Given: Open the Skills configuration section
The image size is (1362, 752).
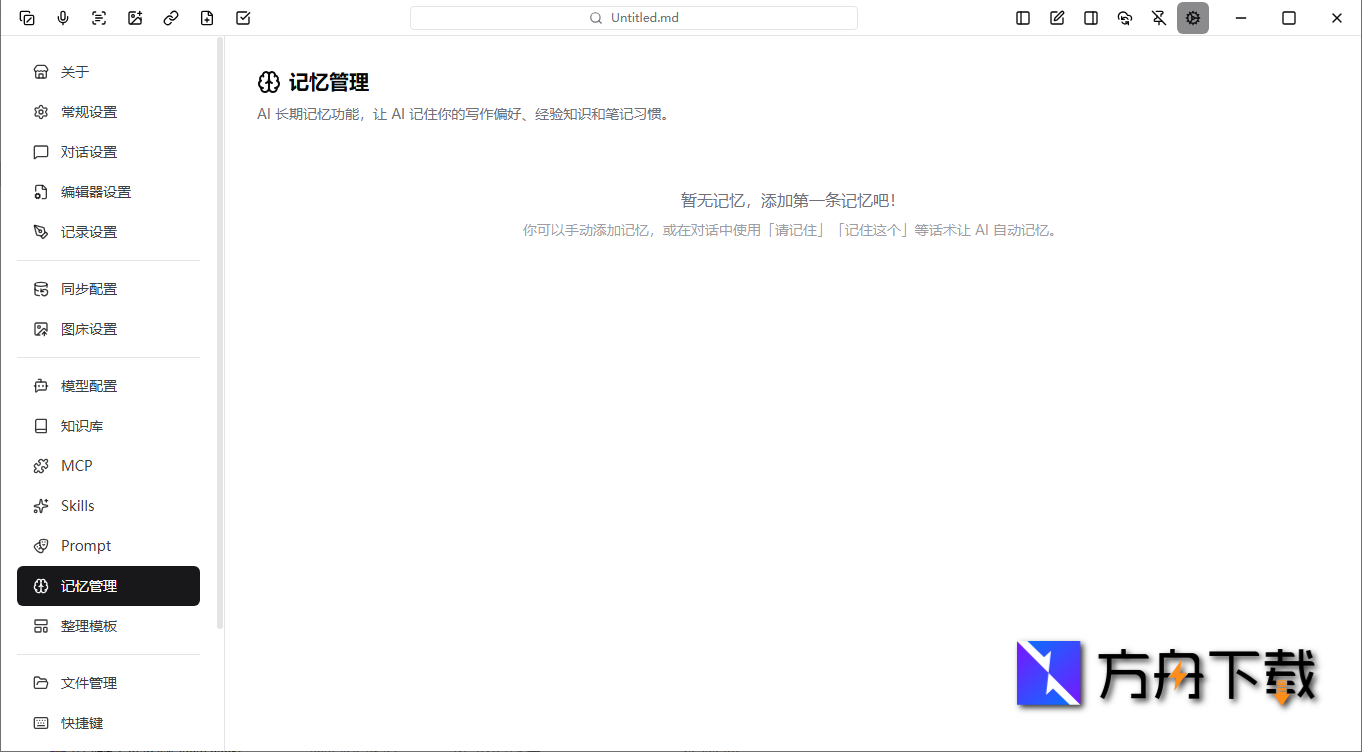Looking at the screenshot, I should click(x=77, y=505).
